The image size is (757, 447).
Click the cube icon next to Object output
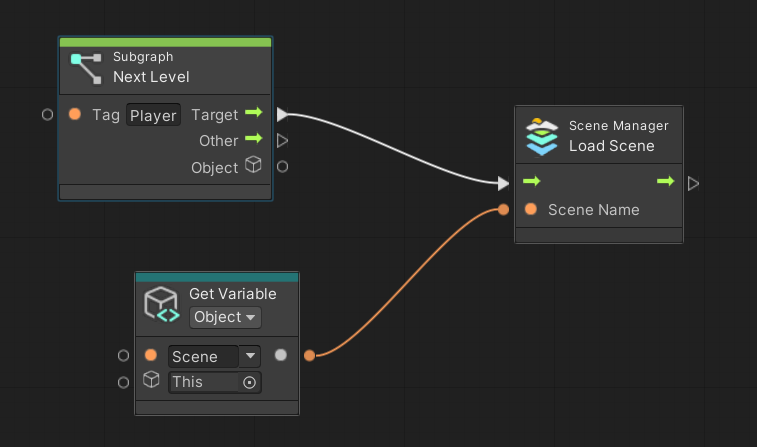pos(253,165)
